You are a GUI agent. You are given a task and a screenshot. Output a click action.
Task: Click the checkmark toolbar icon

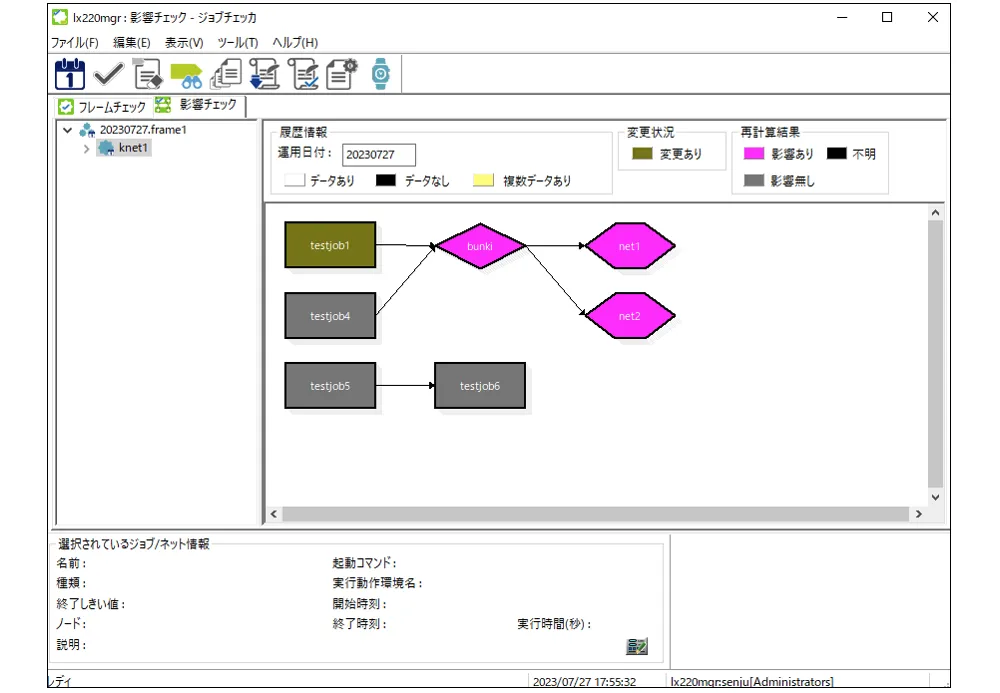pos(108,74)
